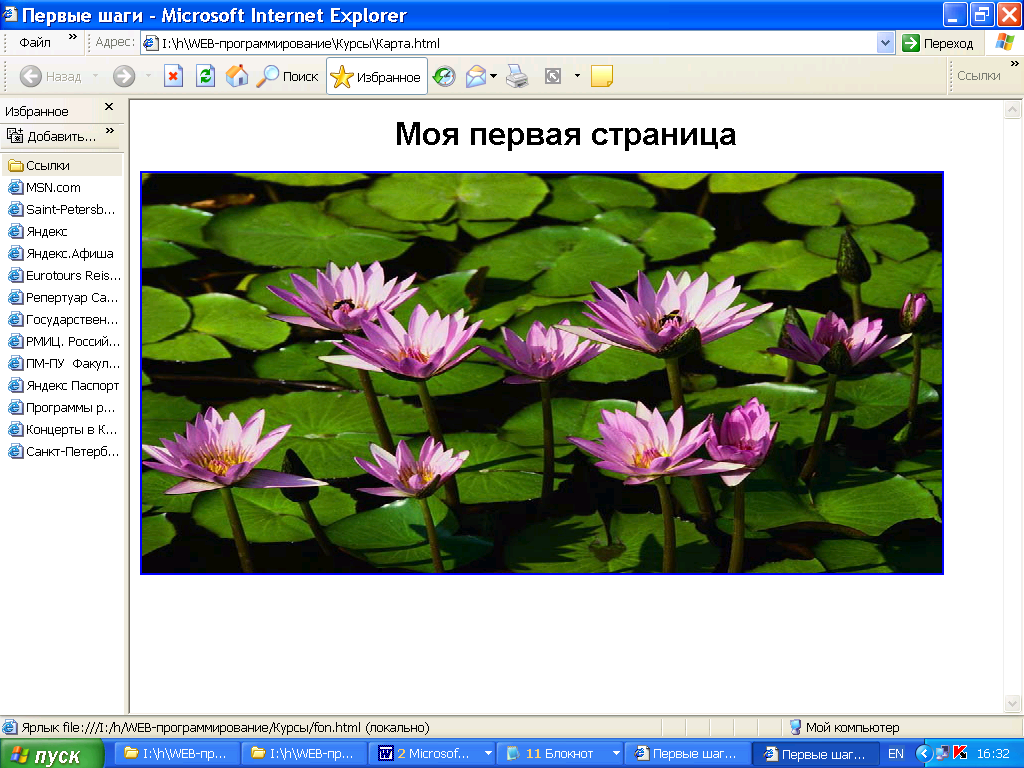Click the Переход go button
Viewport: 1024px width, 768px height.
coord(938,43)
